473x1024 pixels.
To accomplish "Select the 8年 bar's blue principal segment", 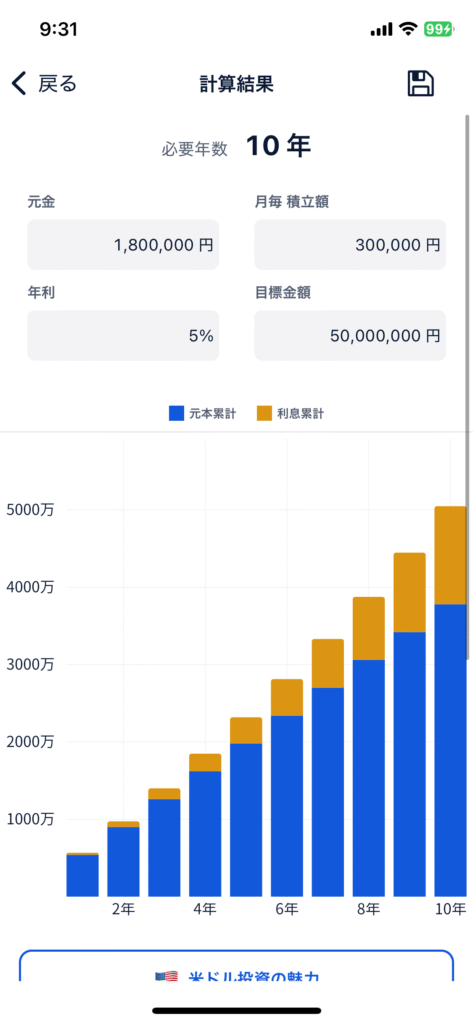I will (368, 778).
